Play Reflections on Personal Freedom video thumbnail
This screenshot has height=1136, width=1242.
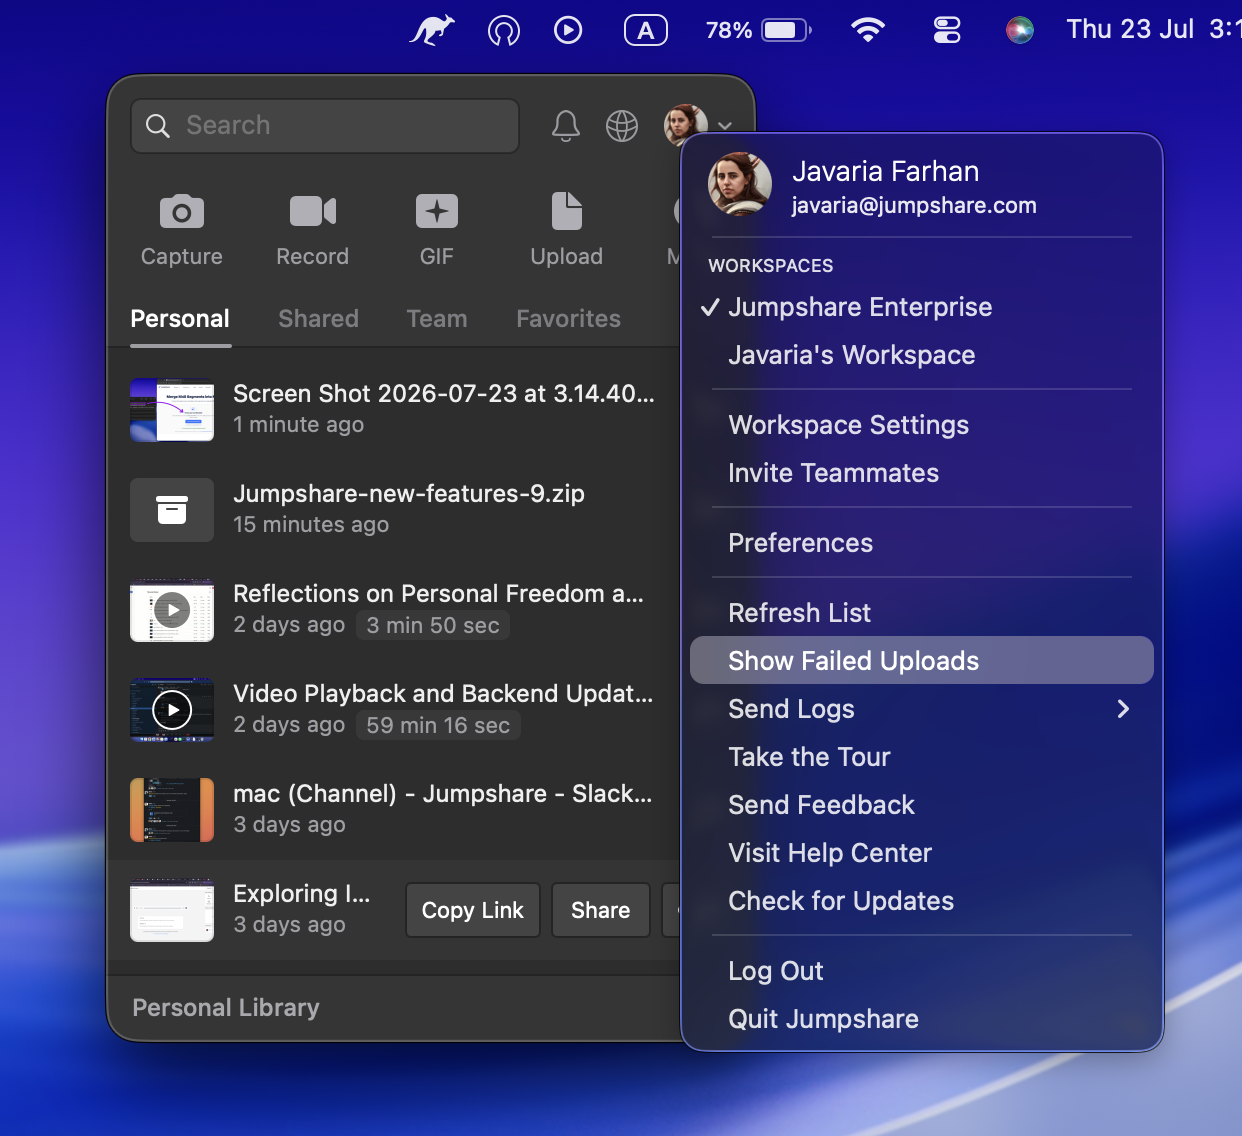tap(172, 610)
